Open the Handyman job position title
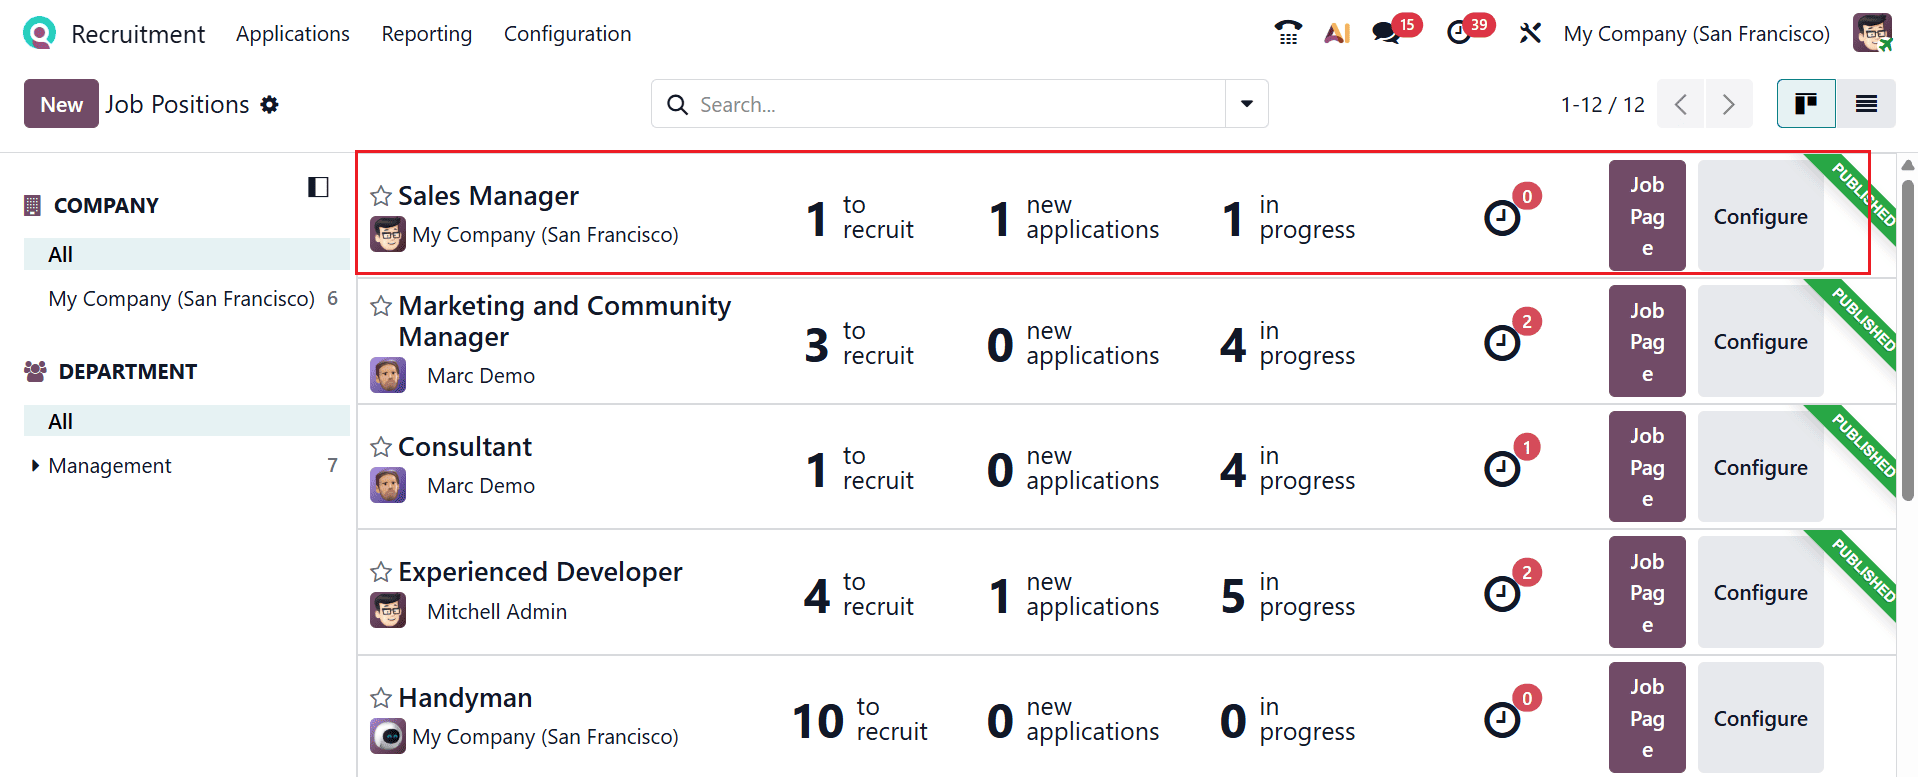This screenshot has height=777, width=1918. click(465, 698)
